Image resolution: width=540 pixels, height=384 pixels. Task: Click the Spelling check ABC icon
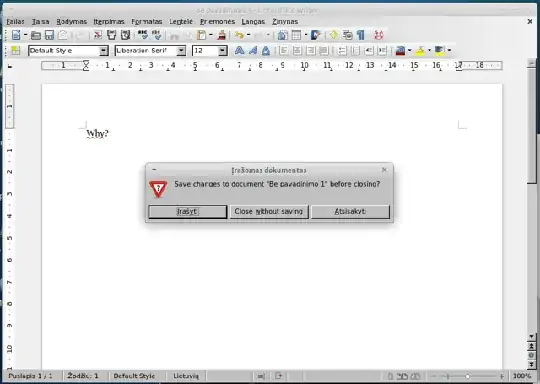tap(143, 35)
